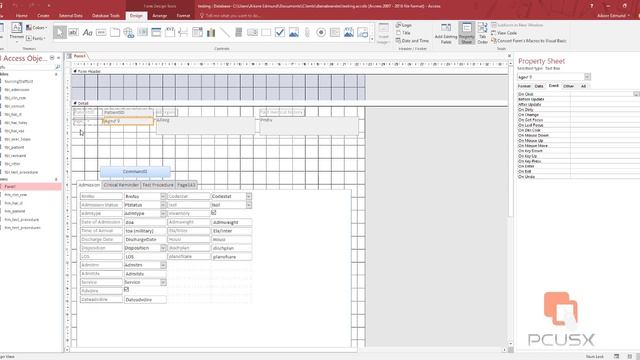Open the Create ribbon tab
The image size is (640, 360).
pos(43,16)
